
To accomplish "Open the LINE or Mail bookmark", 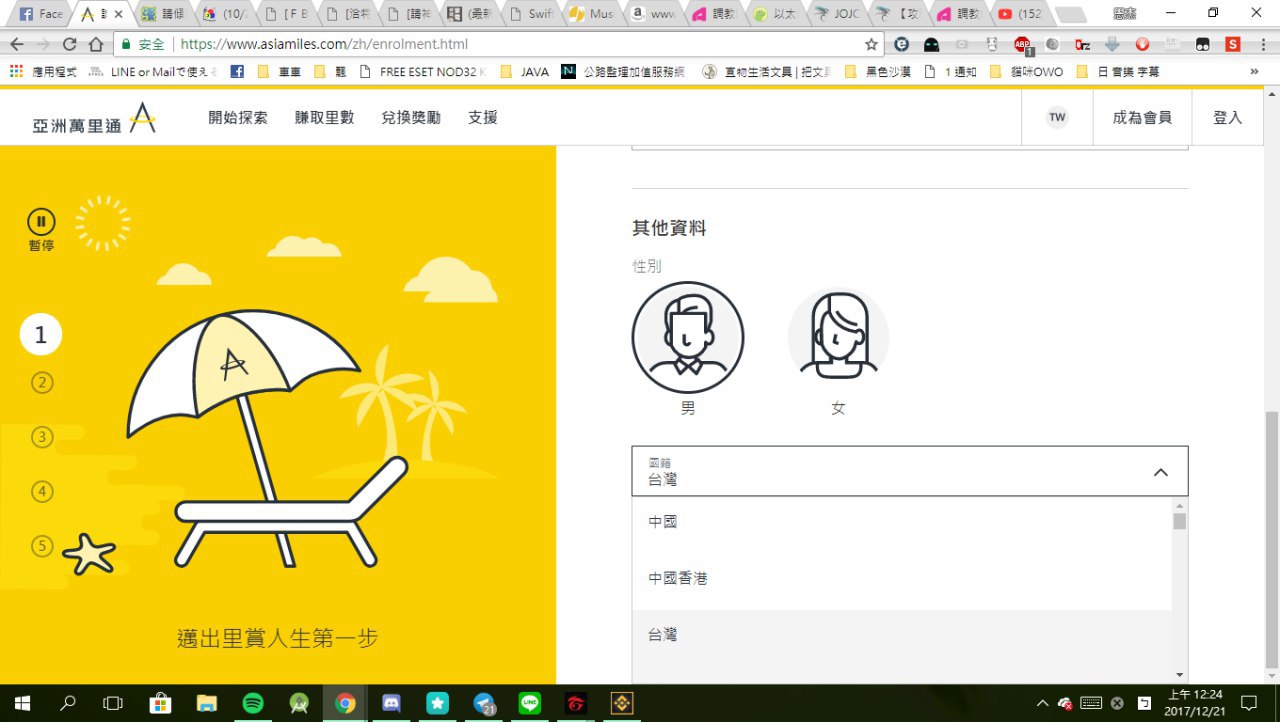I will click(153, 72).
